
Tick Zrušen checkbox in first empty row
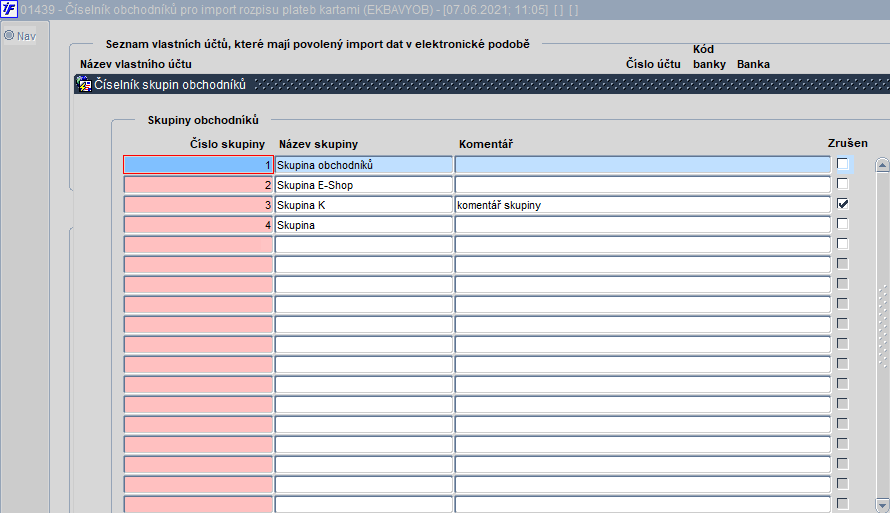843,243
